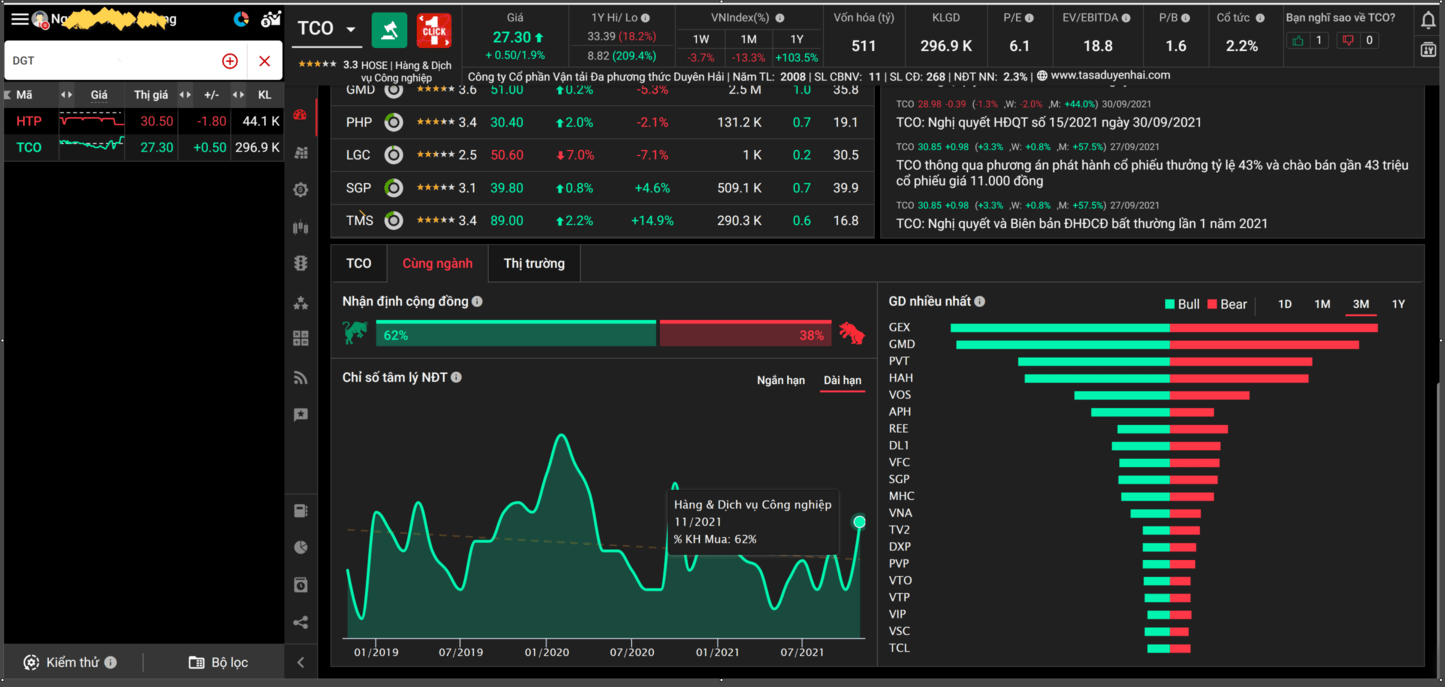Open the pie chart sidebar icon
Viewport: 1445px width, 687px height.
(300, 547)
